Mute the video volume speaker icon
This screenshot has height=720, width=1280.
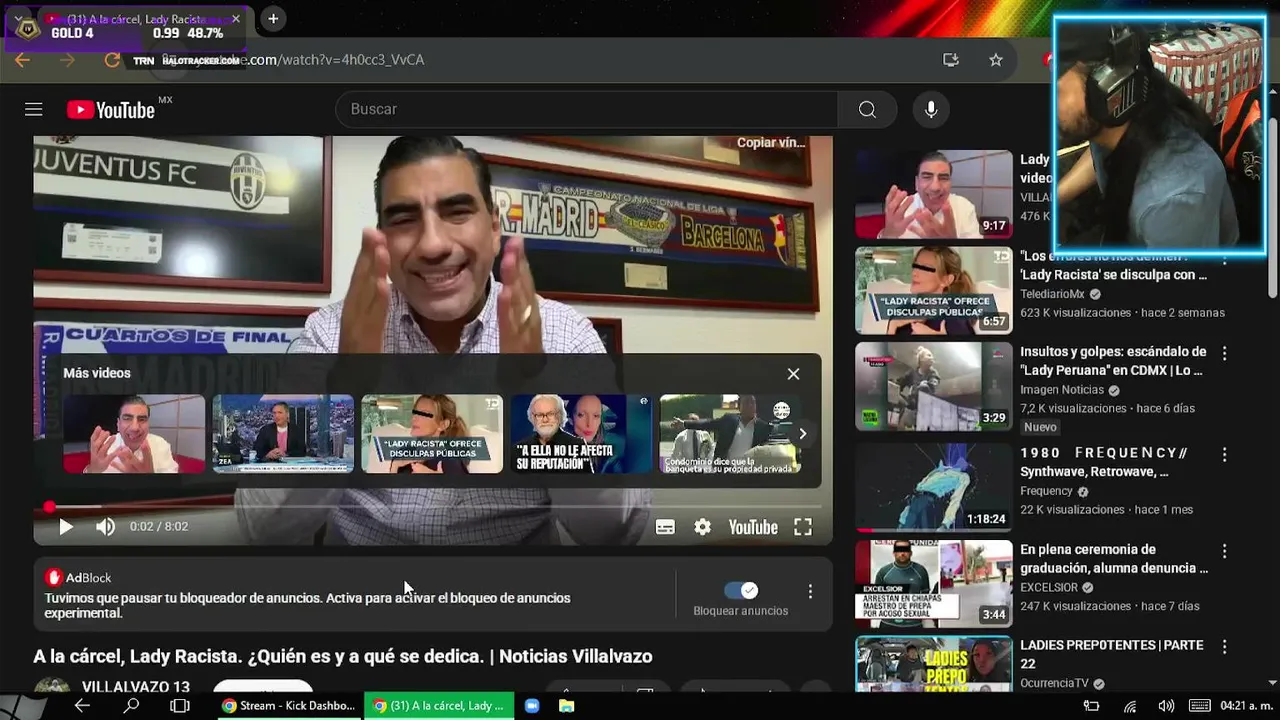tap(105, 527)
